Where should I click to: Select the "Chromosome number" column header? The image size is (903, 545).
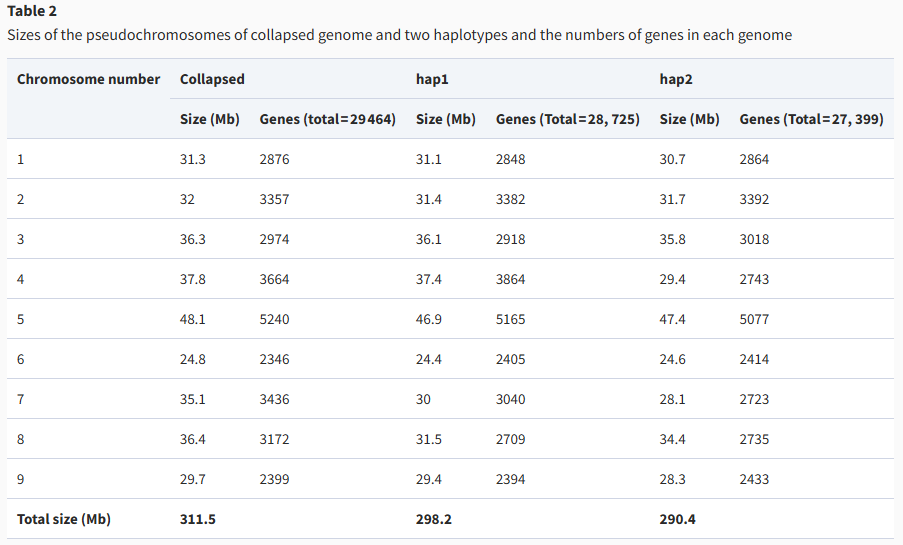pyautogui.click(x=88, y=79)
